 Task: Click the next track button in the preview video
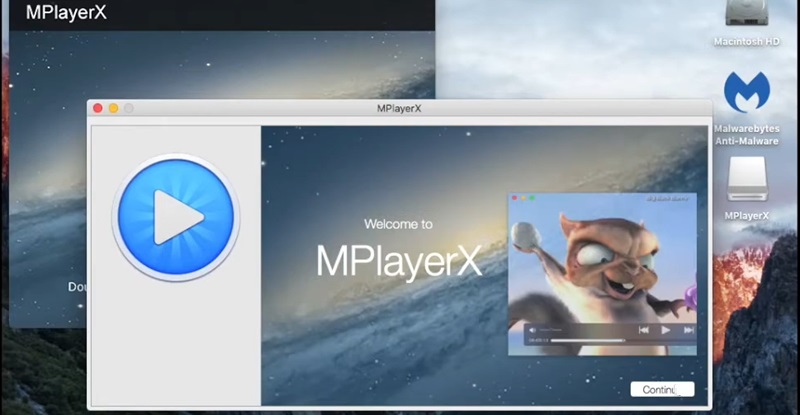pos(688,330)
